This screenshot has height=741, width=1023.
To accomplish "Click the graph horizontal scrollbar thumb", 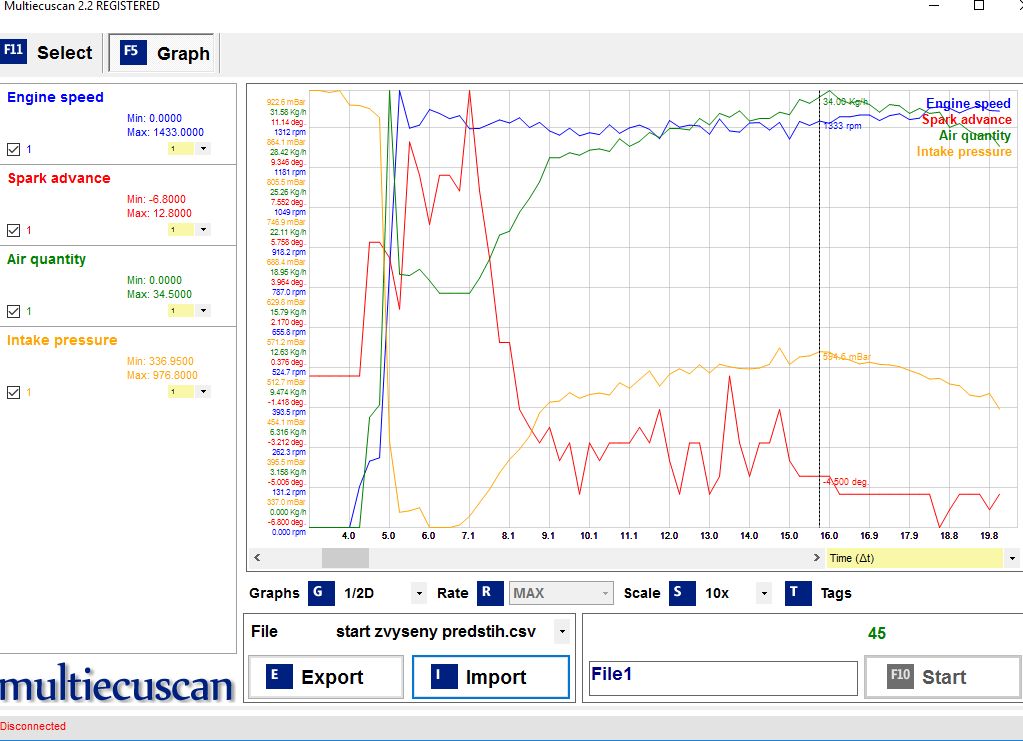I will [344, 558].
